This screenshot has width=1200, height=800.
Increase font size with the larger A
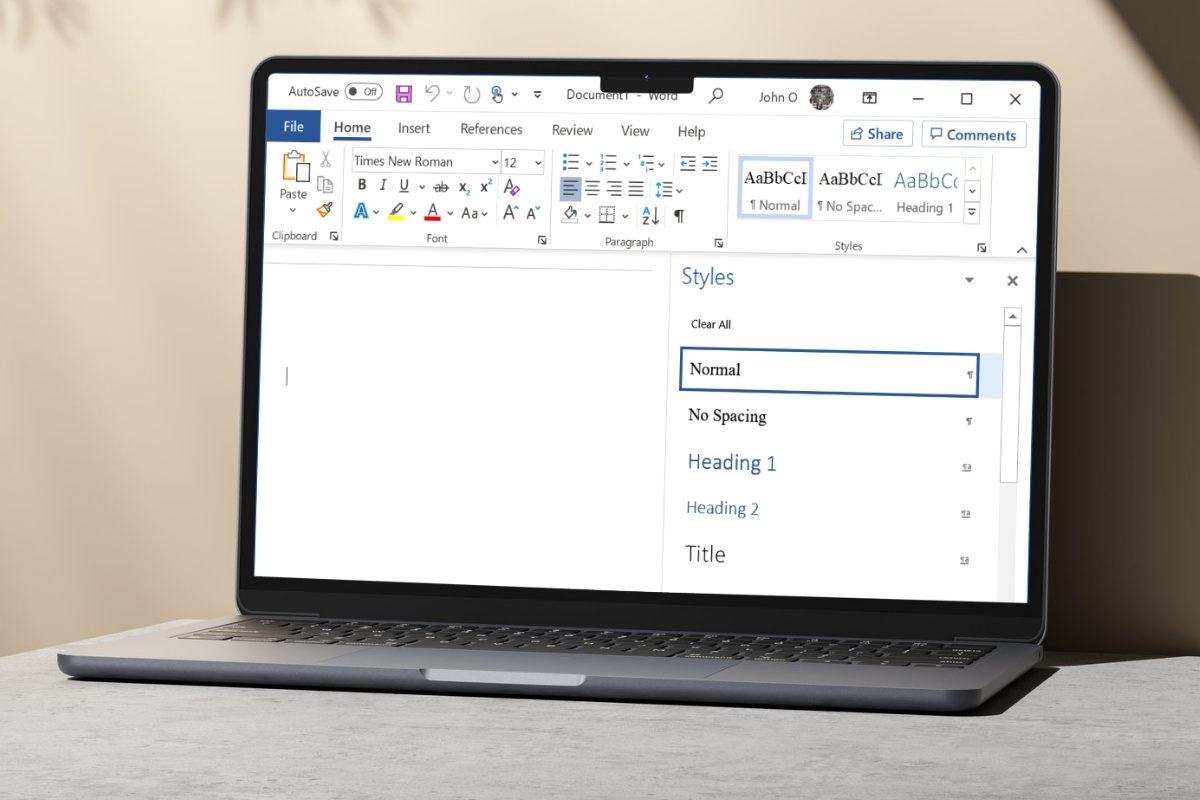click(x=510, y=213)
